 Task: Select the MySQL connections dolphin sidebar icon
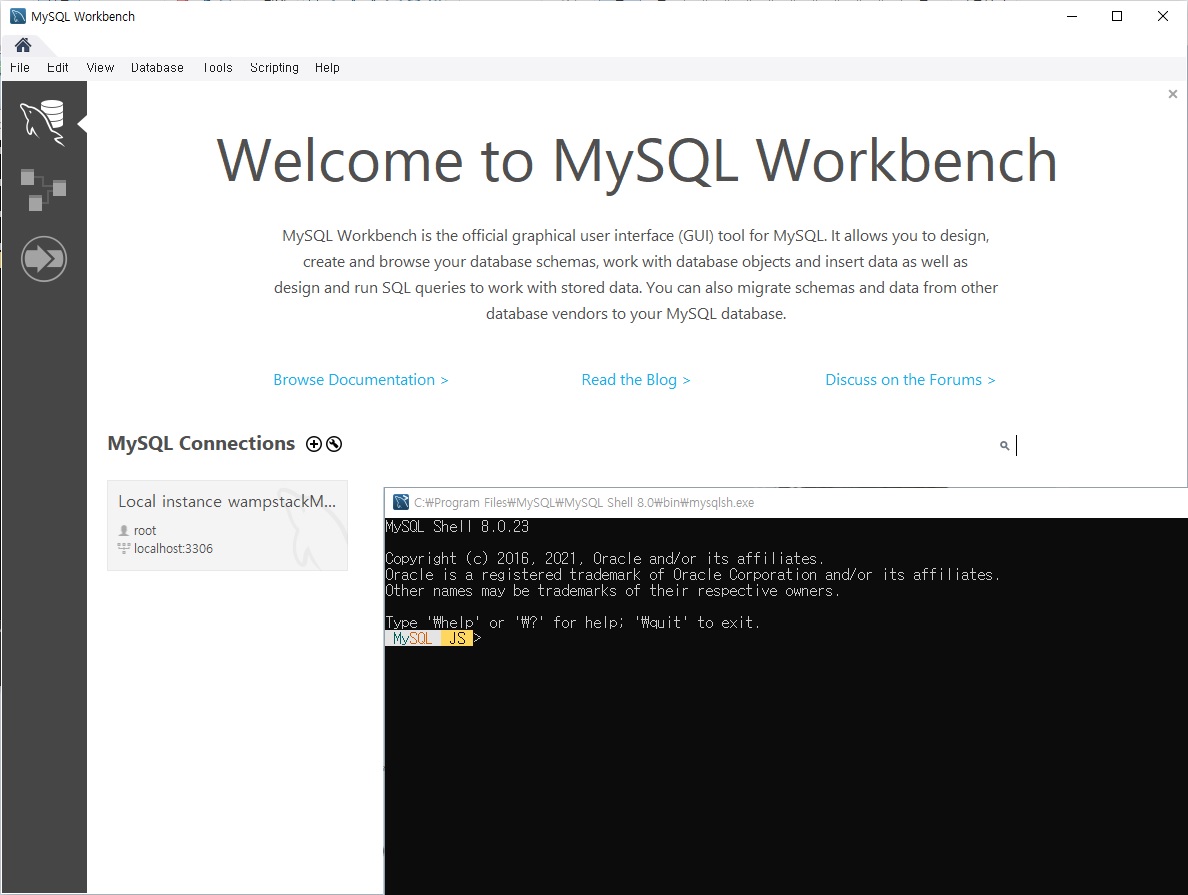pos(43,122)
